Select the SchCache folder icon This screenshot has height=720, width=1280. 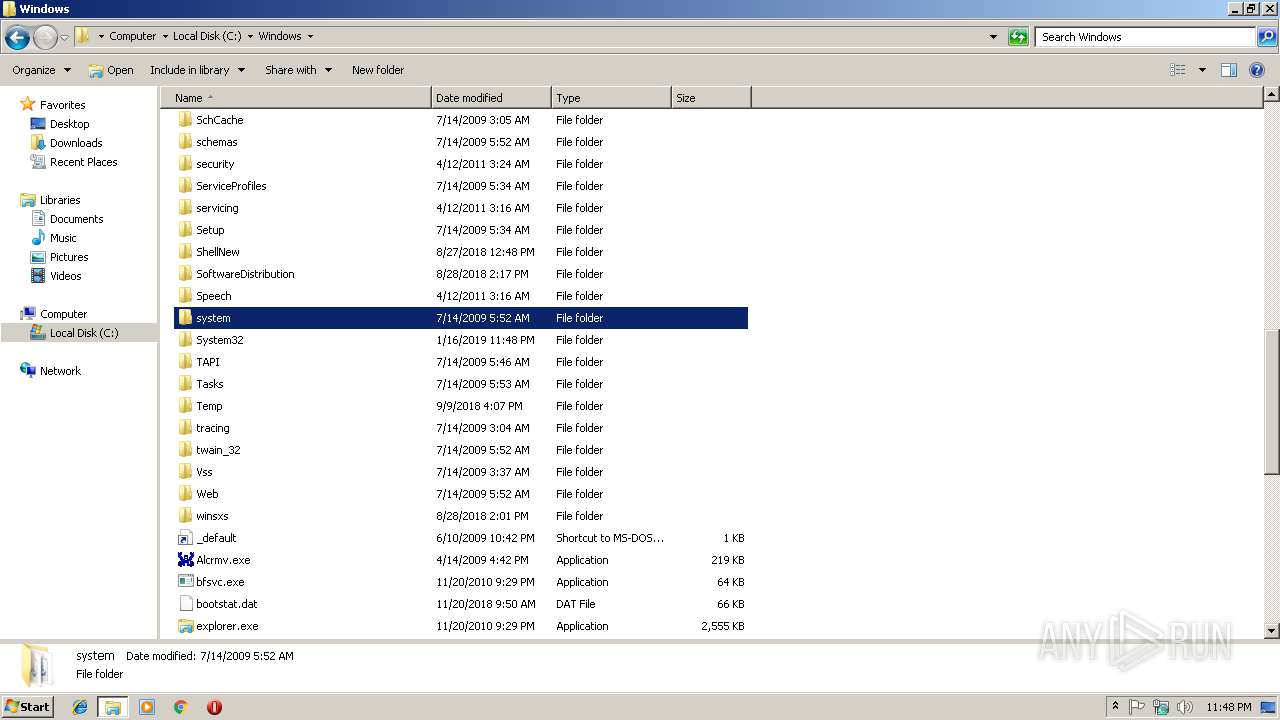tap(185, 120)
